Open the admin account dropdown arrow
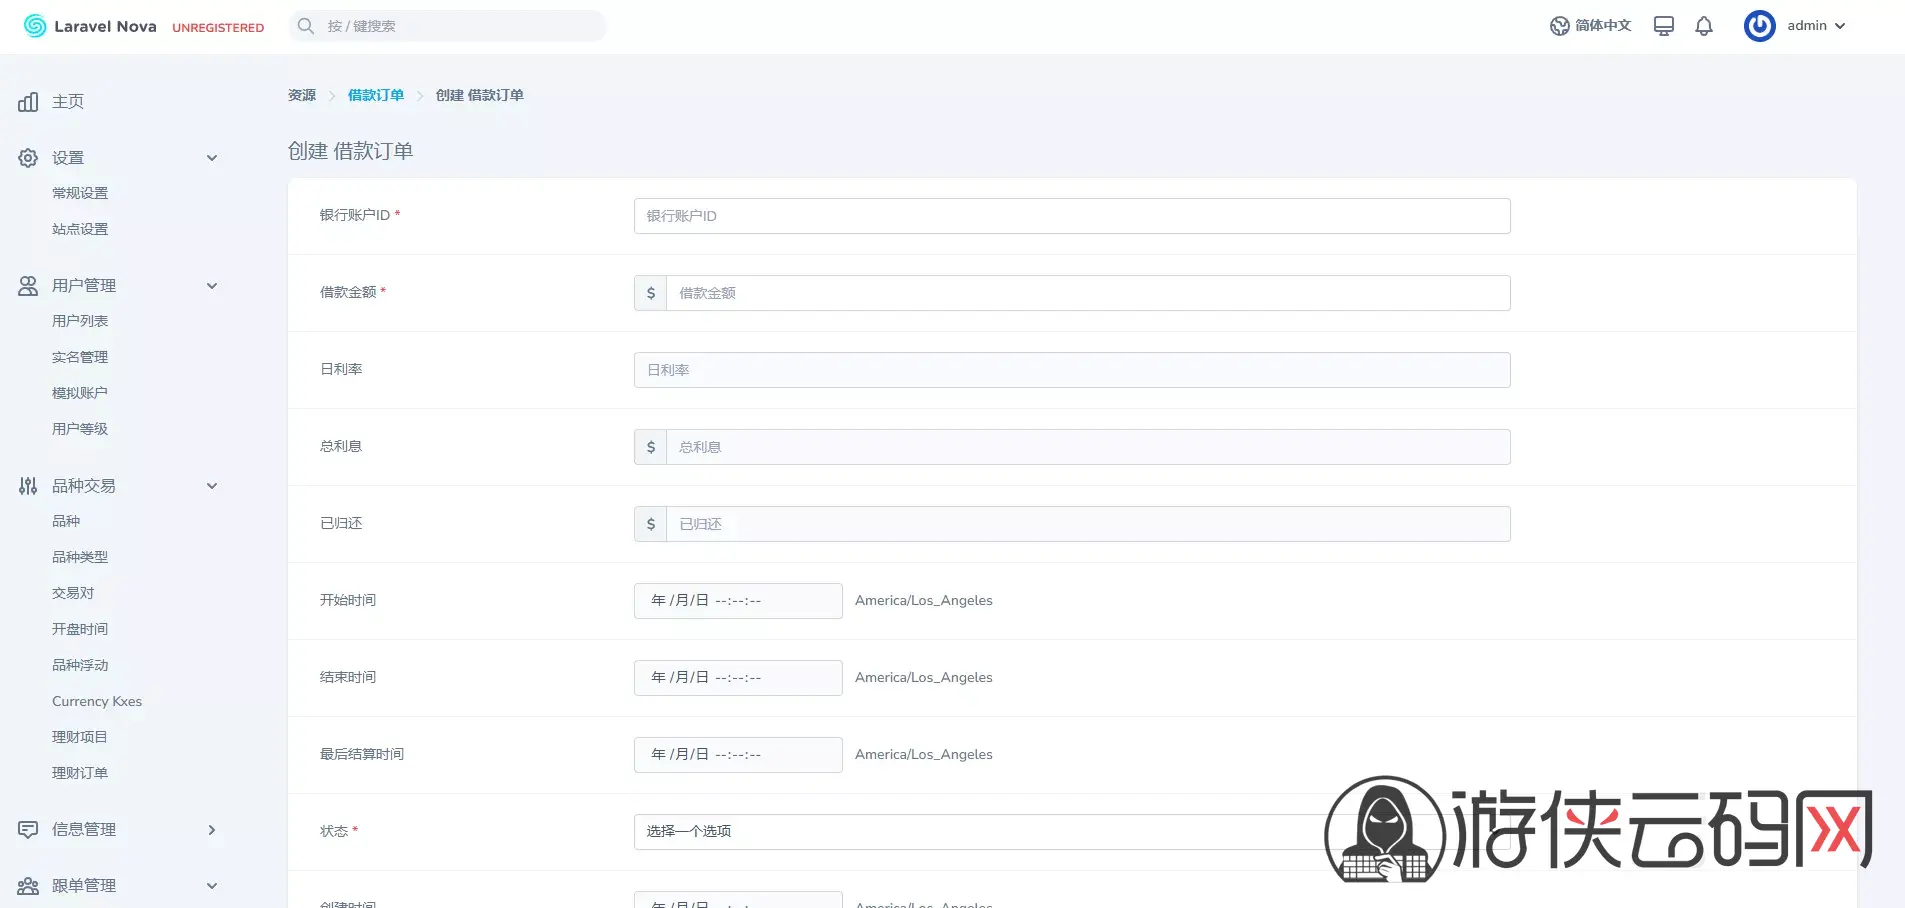 (1840, 26)
